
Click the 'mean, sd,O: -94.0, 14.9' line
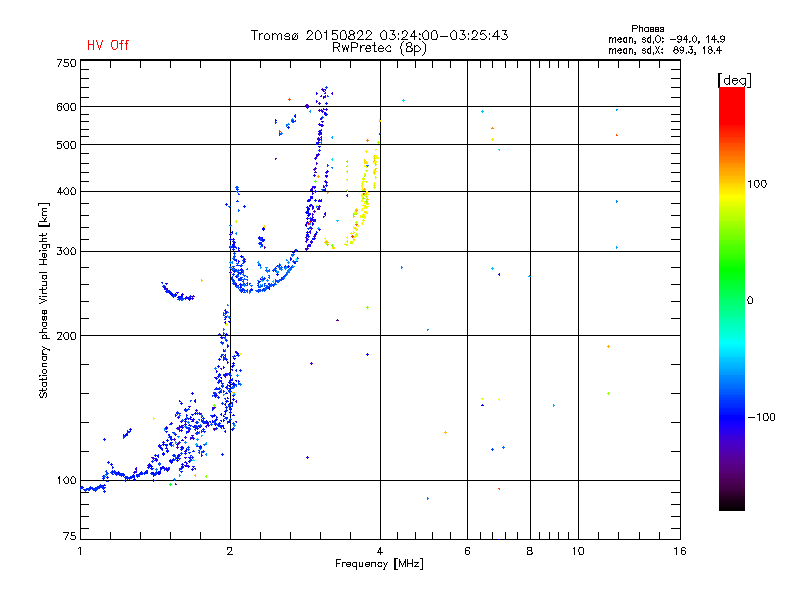[x=666, y=39]
